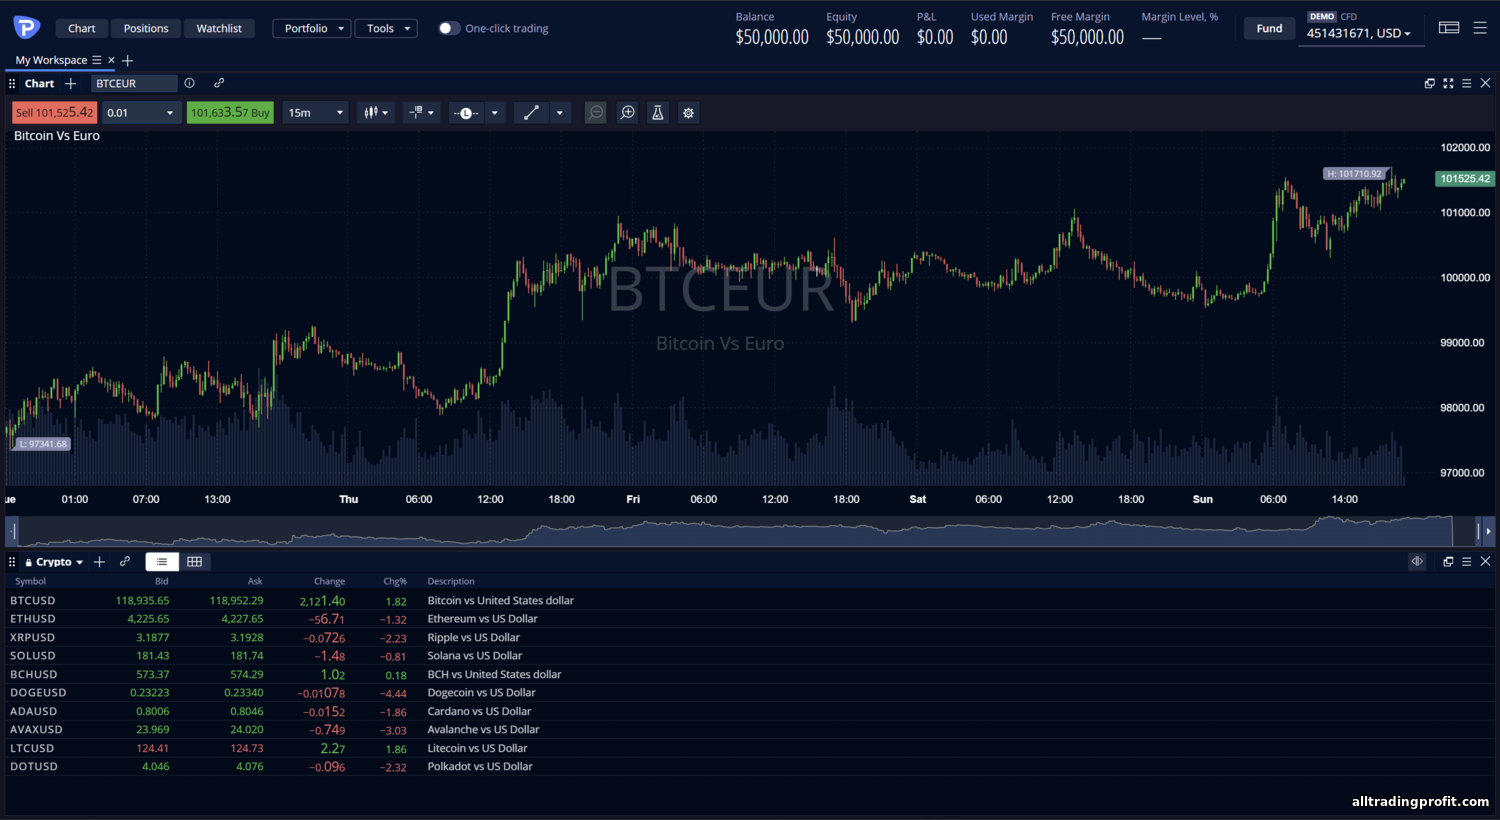
Task: Select the ETHUSD row in watchlist
Action: (x=33, y=619)
